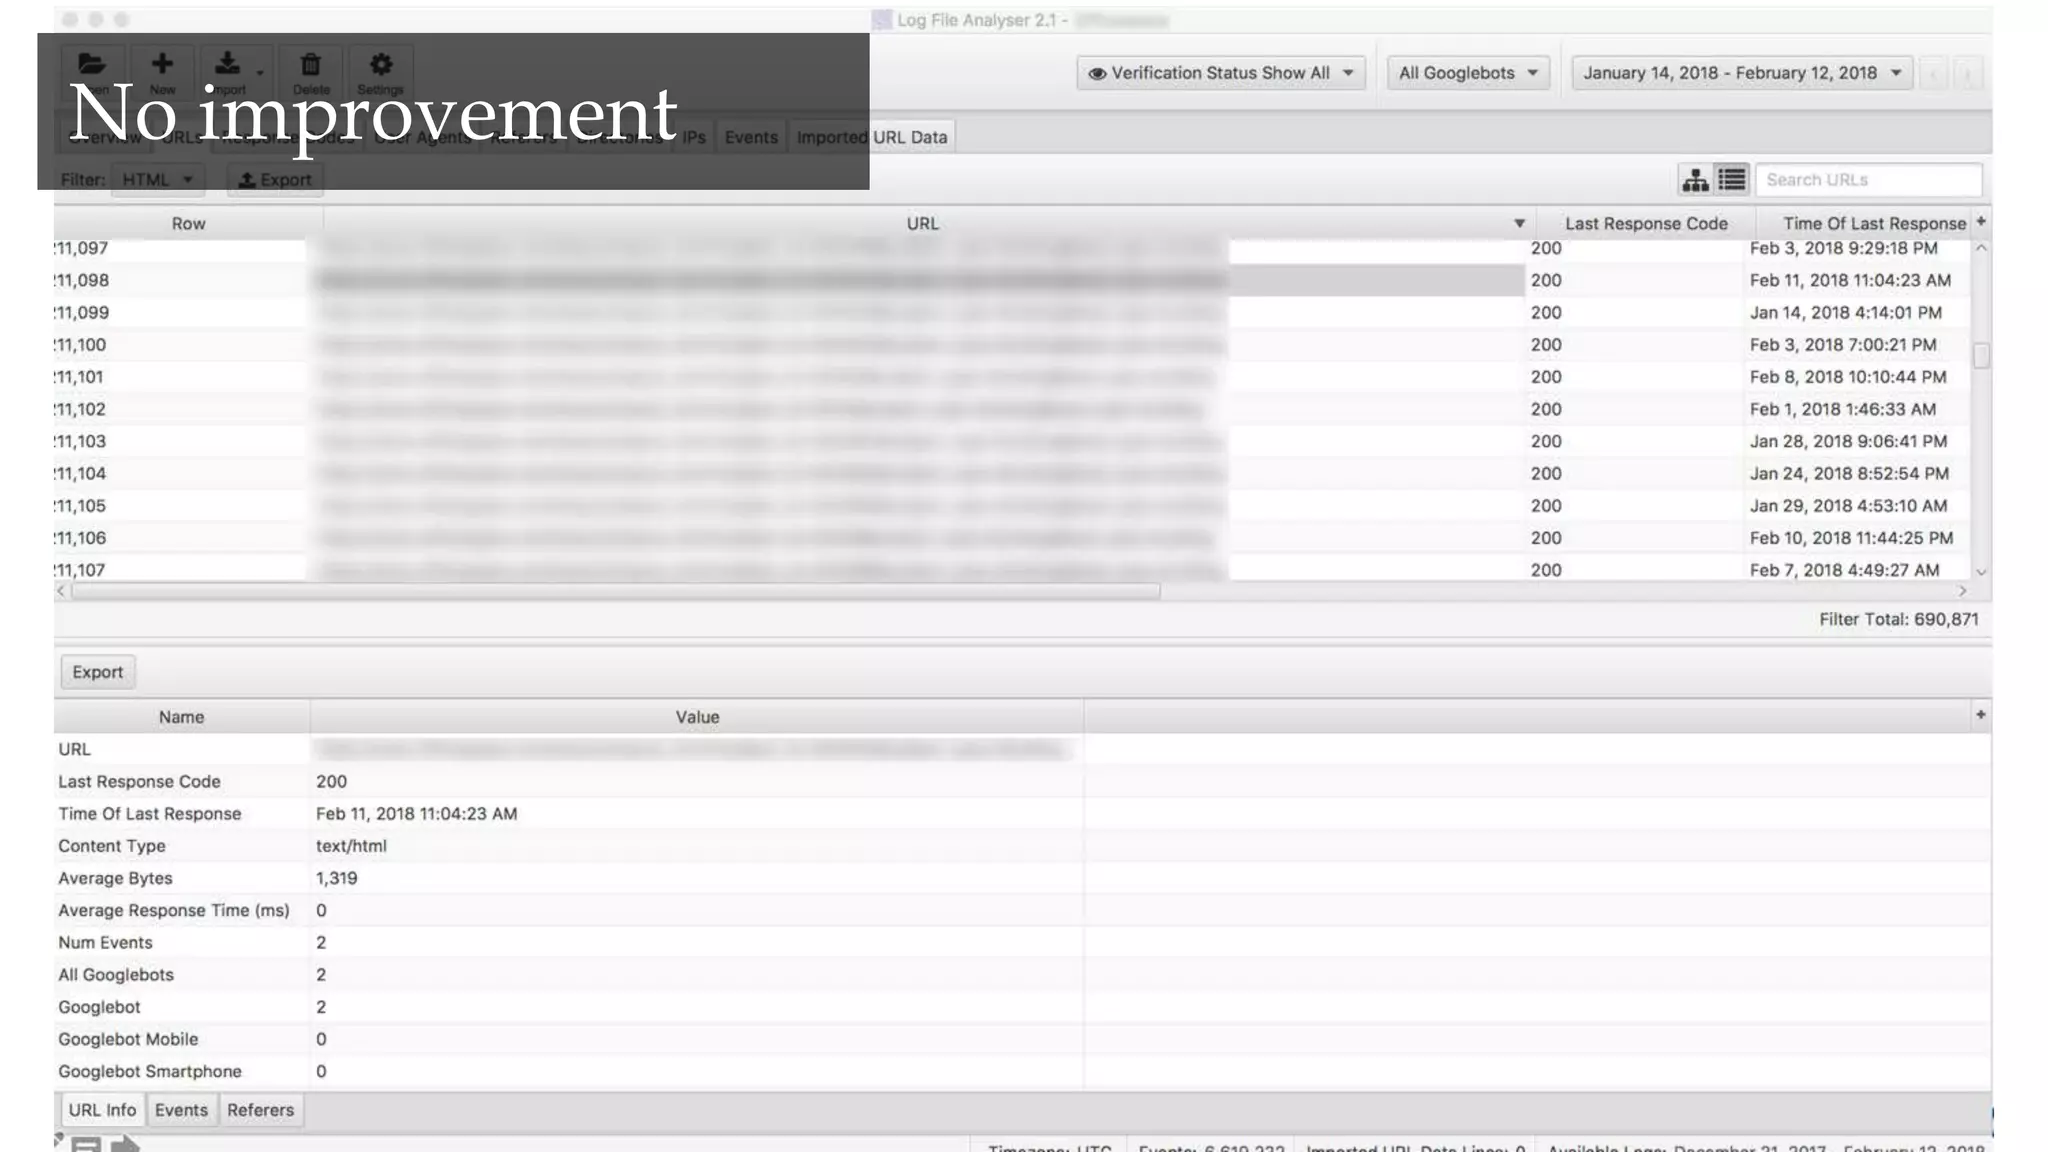Viewport: 2048px width, 1152px height.
Task: Click Last Response Code column header
Action: pyautogui.click(x=1645, y=224)
